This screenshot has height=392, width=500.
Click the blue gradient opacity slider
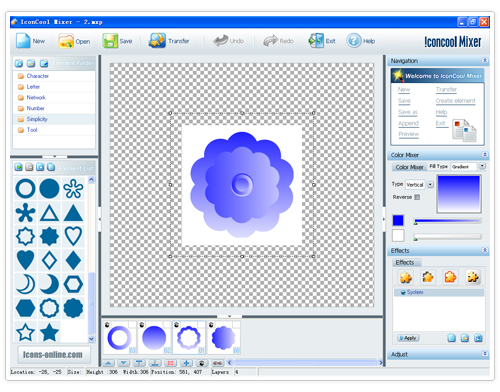pos(448,221)
